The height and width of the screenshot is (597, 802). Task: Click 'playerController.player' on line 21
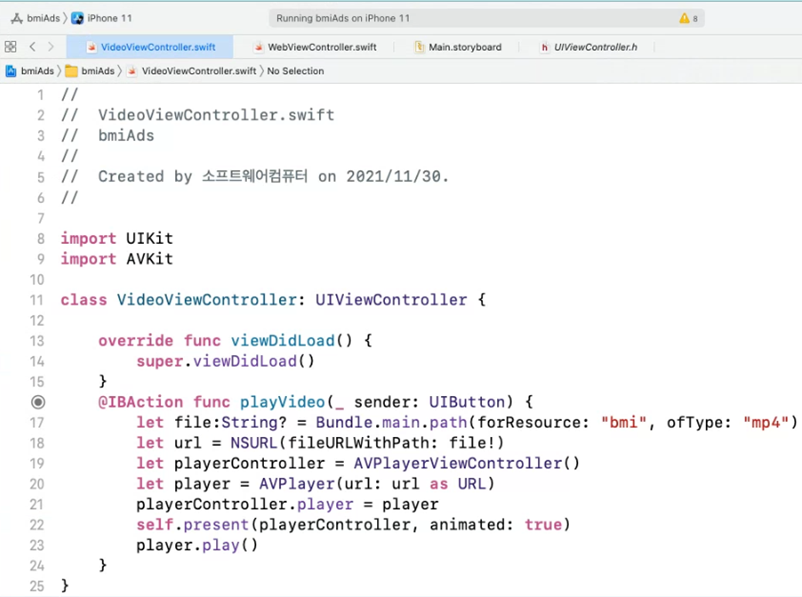(x=244, y=504)
